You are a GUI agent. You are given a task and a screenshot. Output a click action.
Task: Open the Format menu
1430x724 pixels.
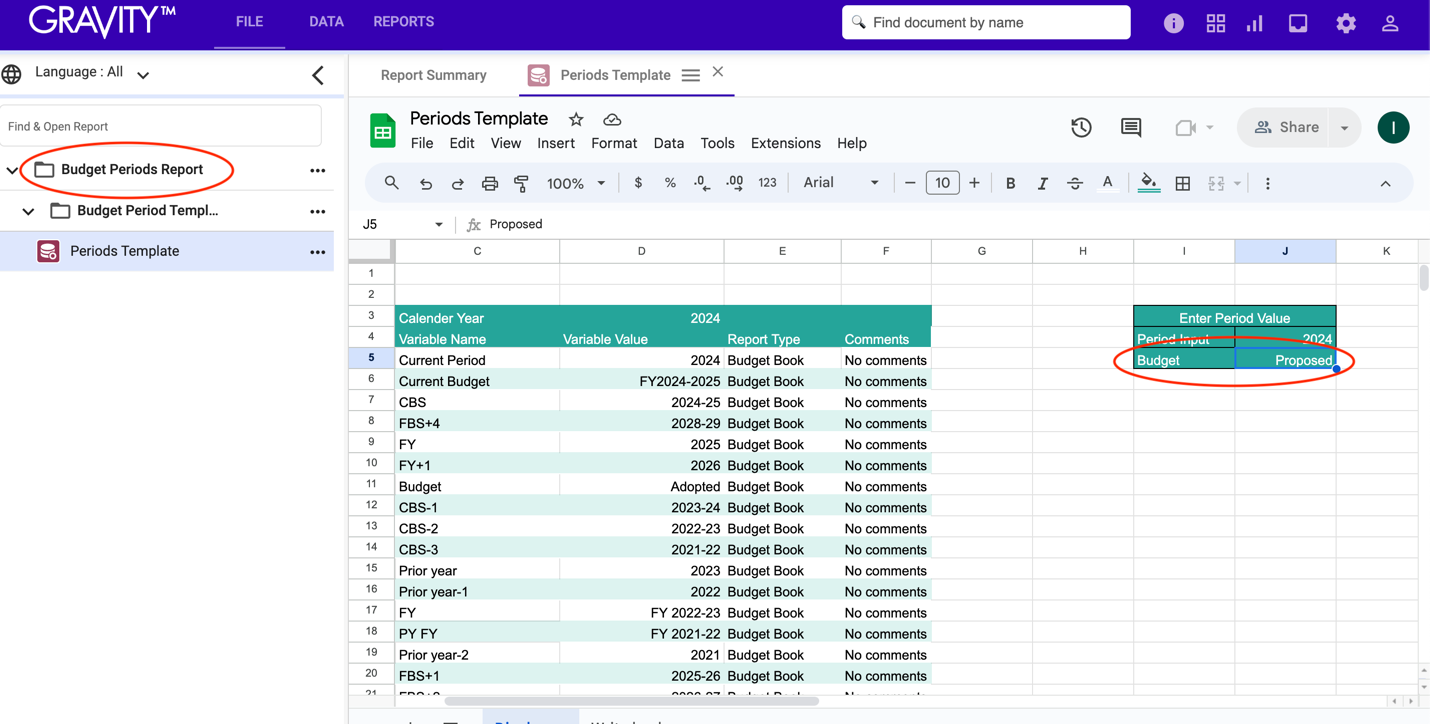click(x=614, y=143)
